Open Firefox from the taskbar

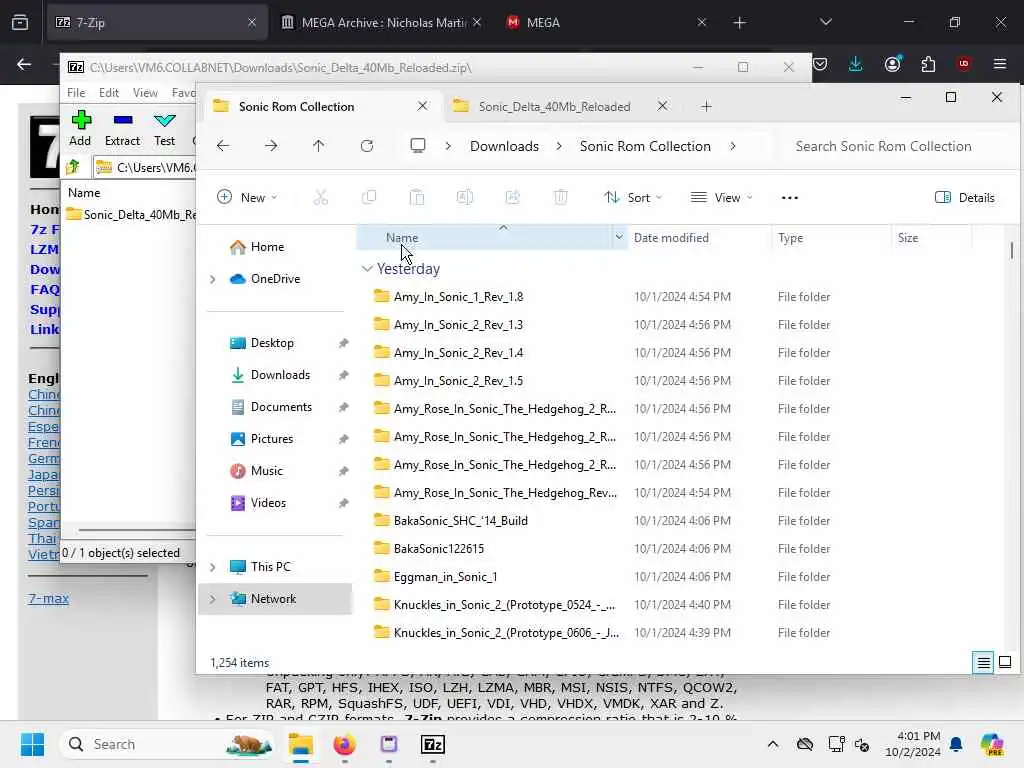[344, 744]
